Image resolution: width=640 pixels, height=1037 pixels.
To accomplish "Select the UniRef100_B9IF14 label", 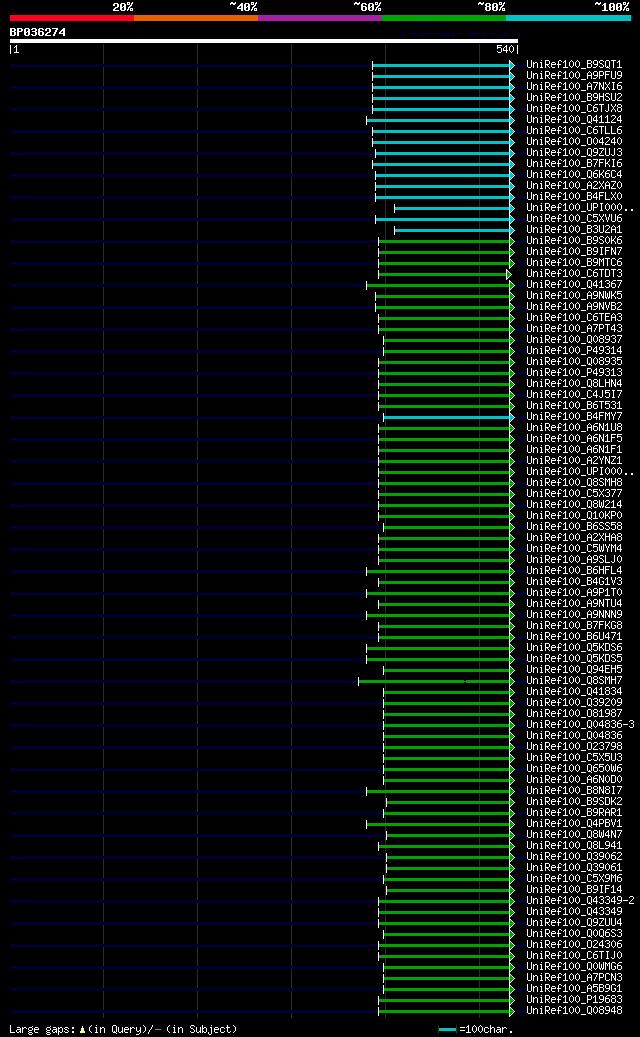I will 574,890.
